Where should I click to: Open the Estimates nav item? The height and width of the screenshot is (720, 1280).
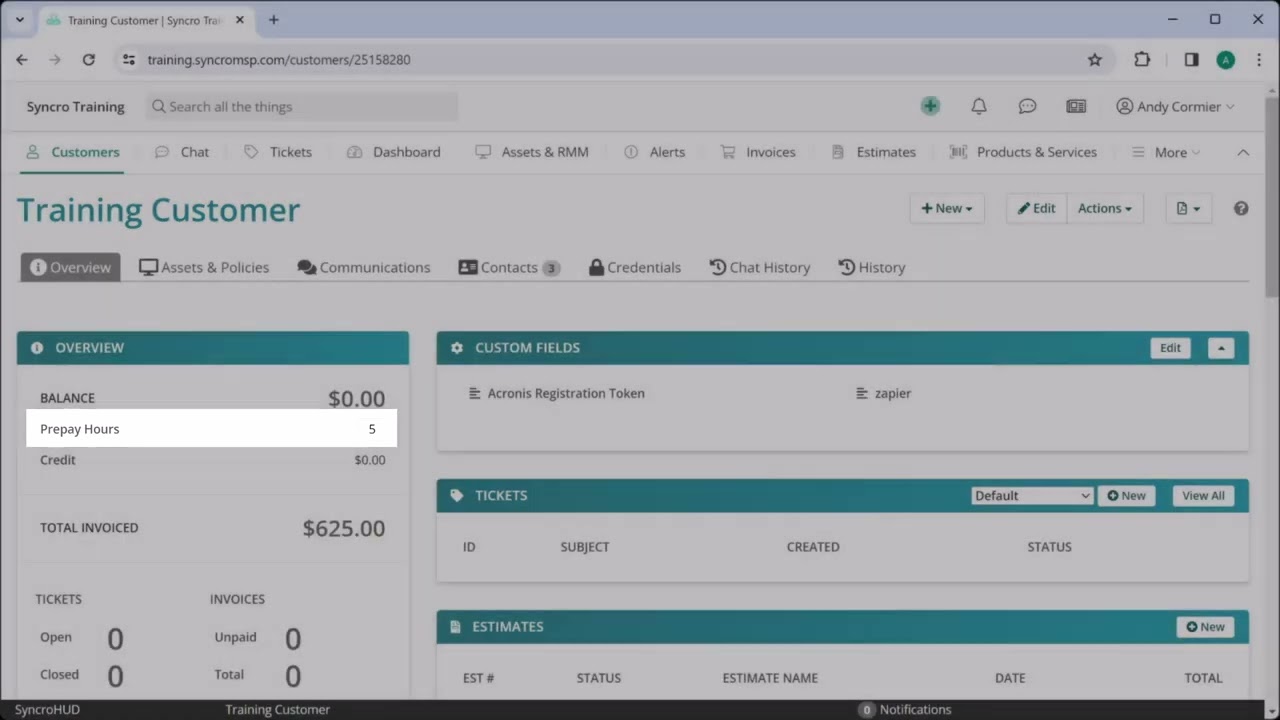(874, 152)
